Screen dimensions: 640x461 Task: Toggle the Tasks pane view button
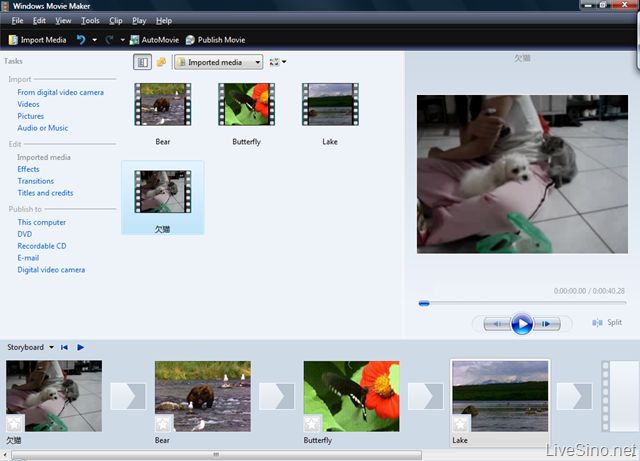[x=142, y=62]
